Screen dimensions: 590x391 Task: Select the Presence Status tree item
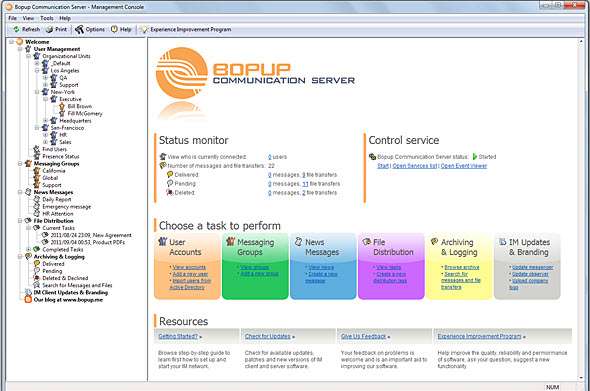point(61,157)
